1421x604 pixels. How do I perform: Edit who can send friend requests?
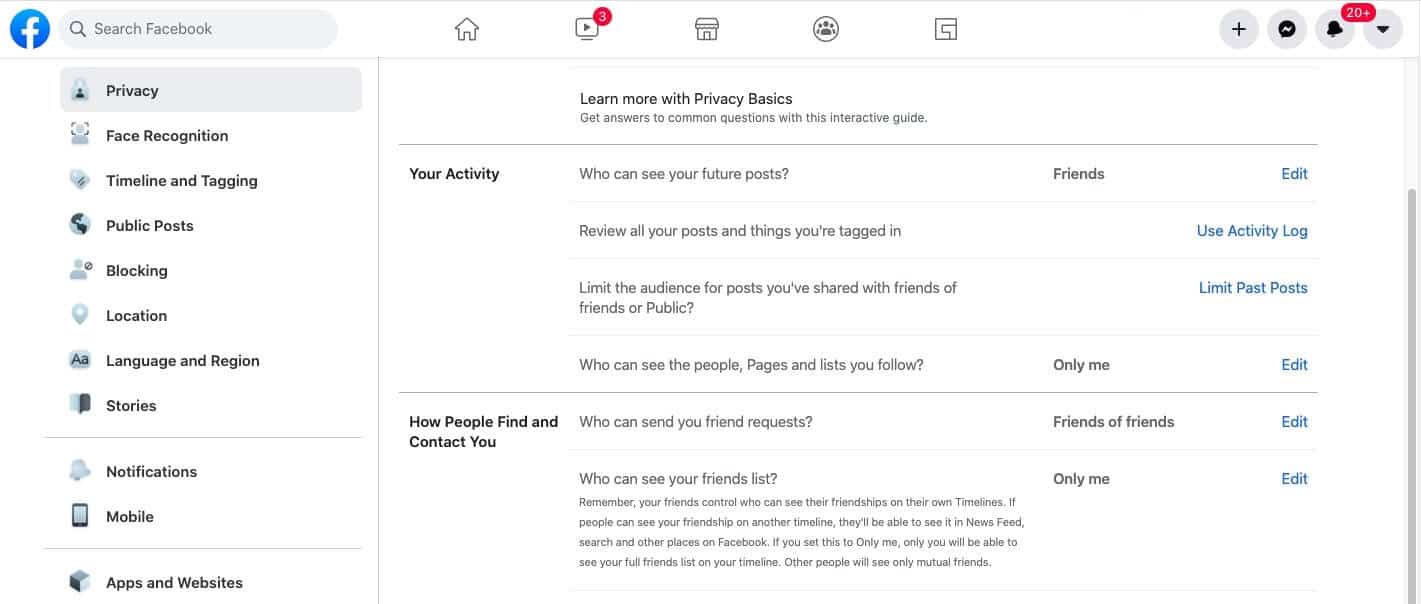(x=1294, y=421)
